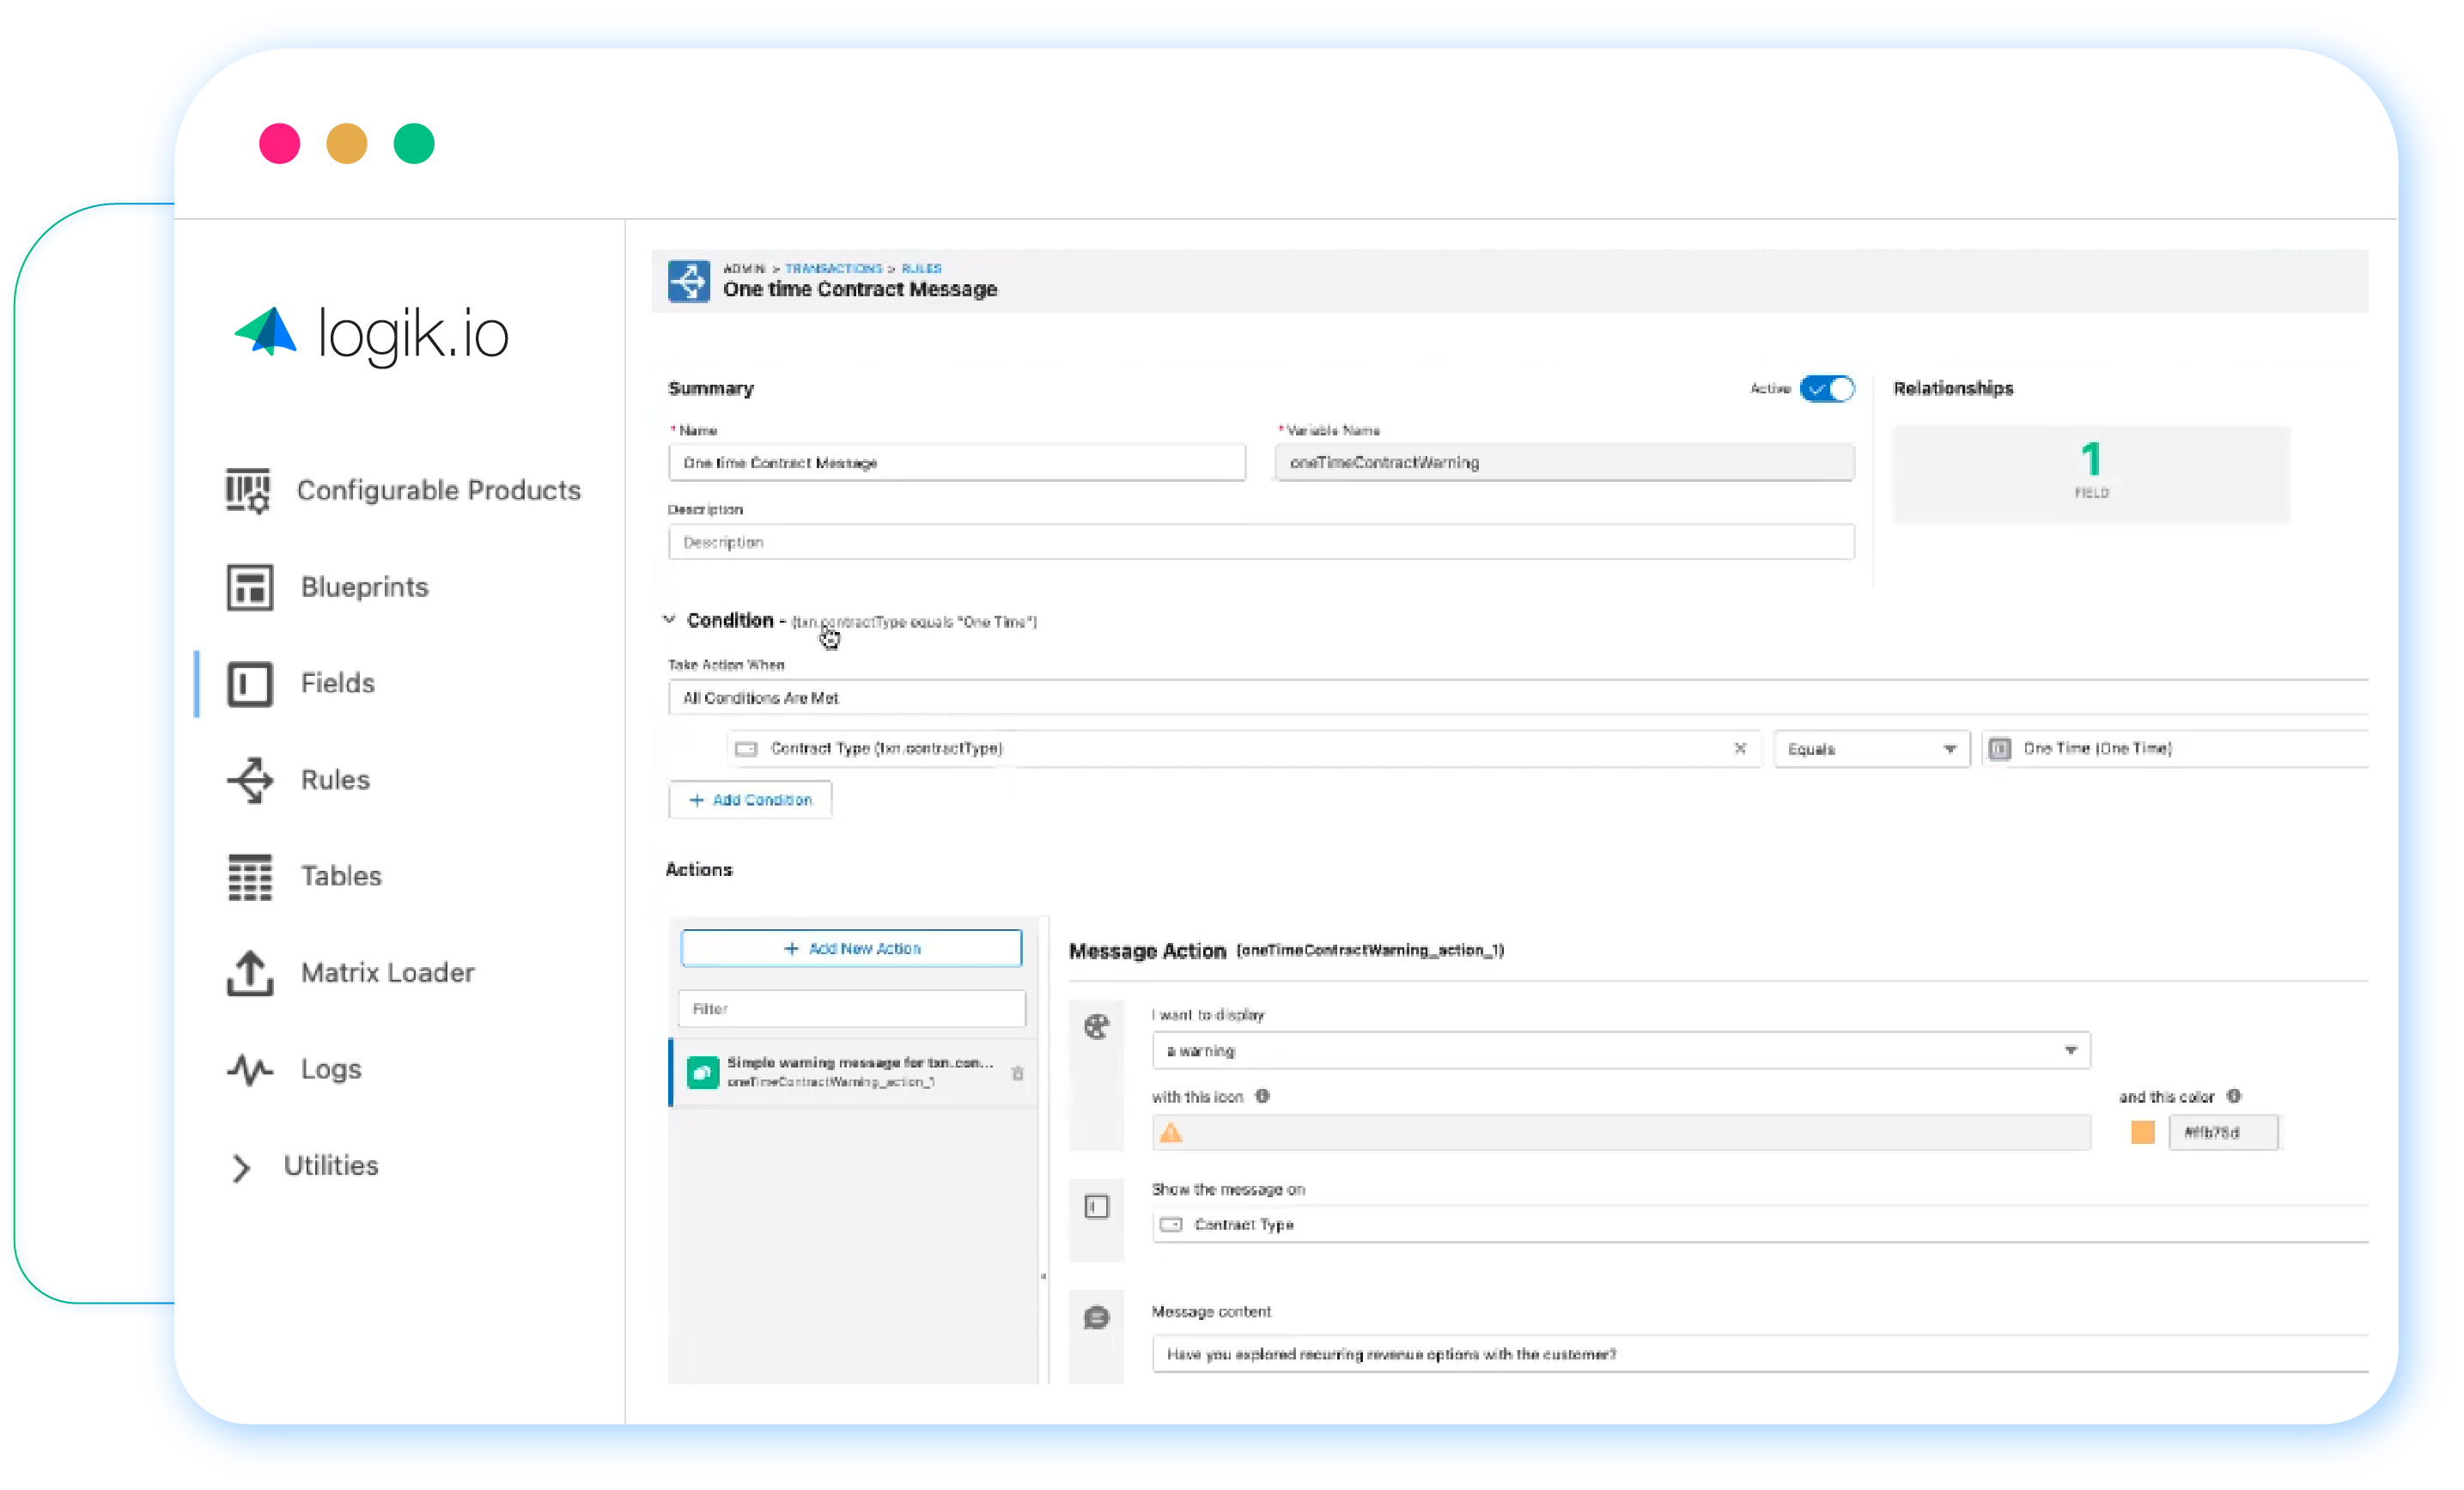The image size is (2464, 1490).
Task: Click the Matrix Loader upload icon
Action: point(250,972)
